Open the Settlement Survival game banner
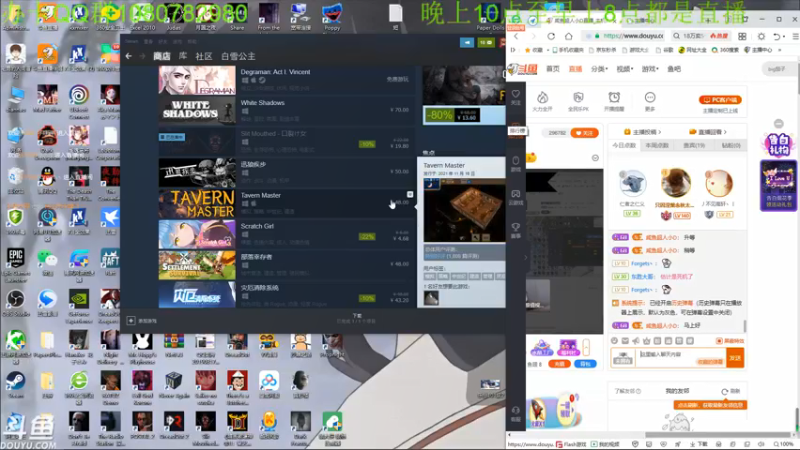 click(197, 265)
